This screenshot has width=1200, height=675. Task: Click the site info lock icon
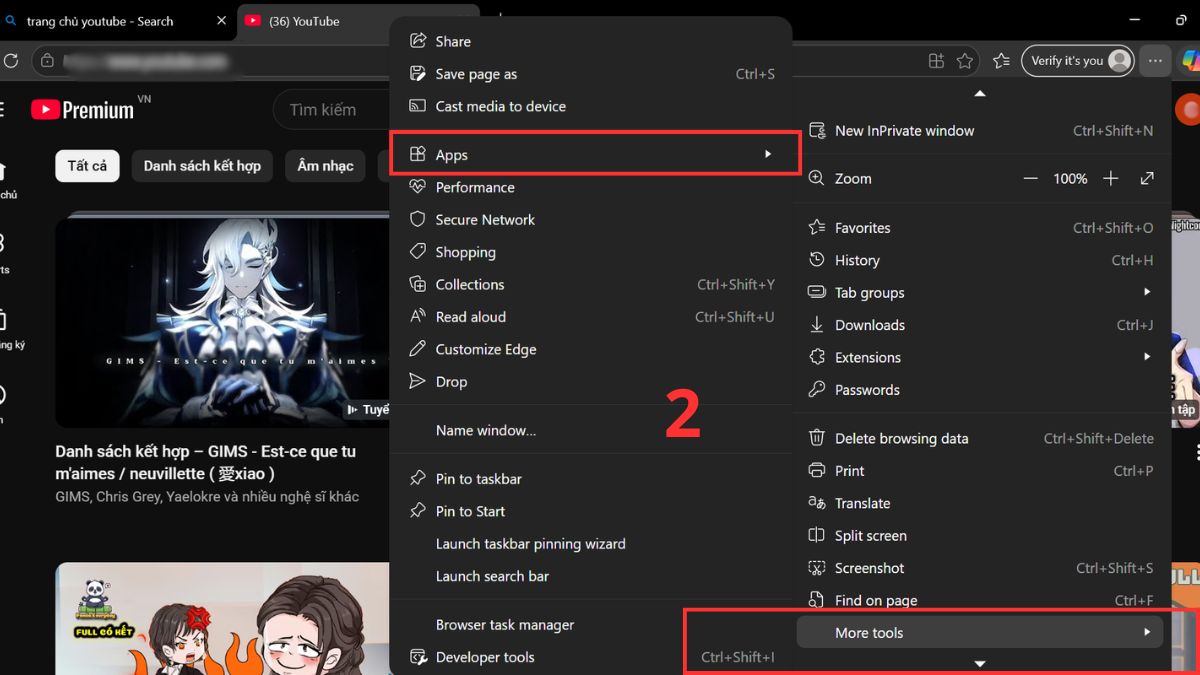(x=46, y=61)
